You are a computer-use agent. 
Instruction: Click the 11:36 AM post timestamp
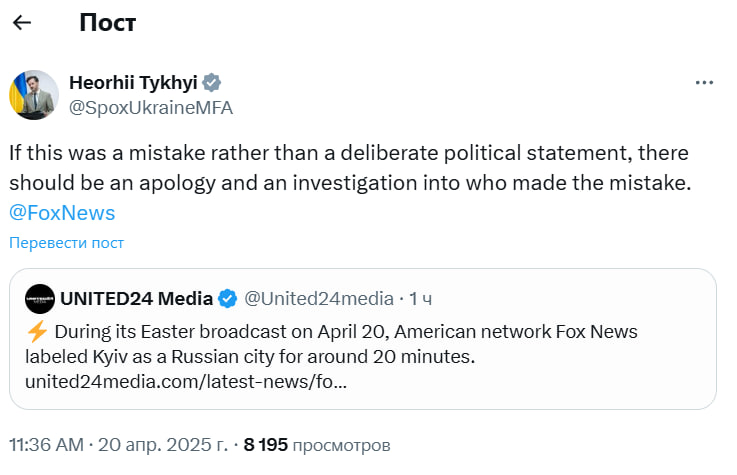click(47, 444)
